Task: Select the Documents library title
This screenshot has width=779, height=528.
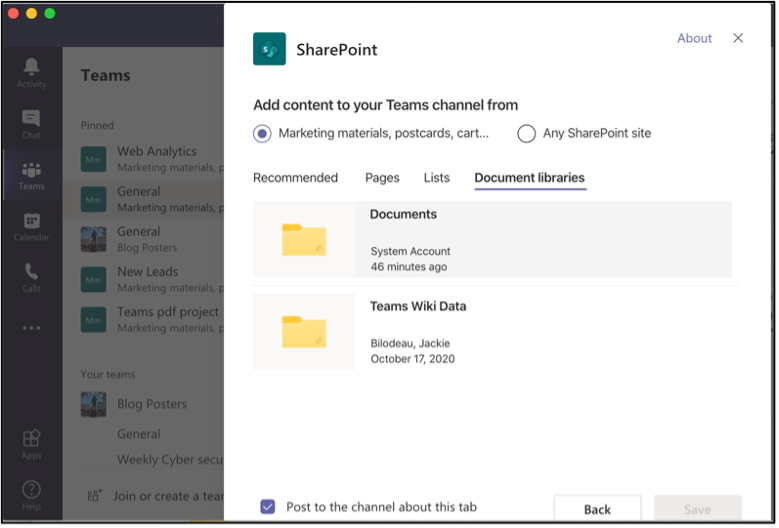Action: [x=403, y=215]
